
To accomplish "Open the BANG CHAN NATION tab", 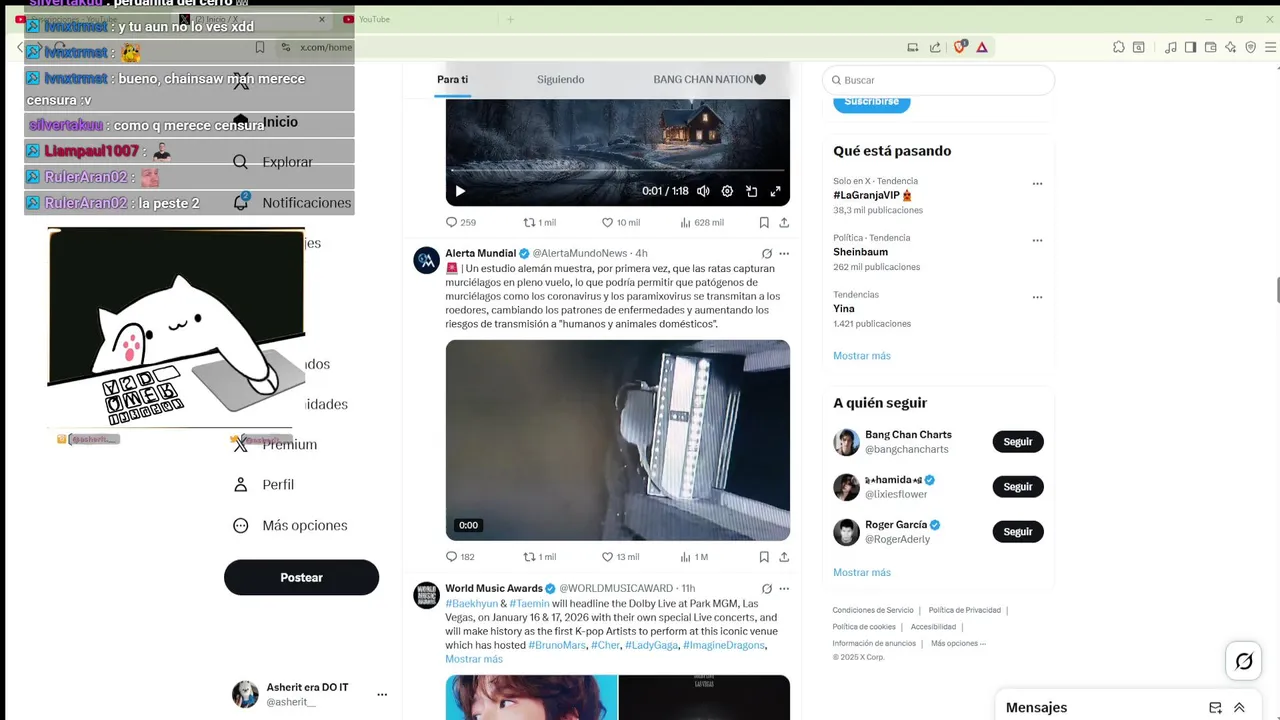I will 709,79.
